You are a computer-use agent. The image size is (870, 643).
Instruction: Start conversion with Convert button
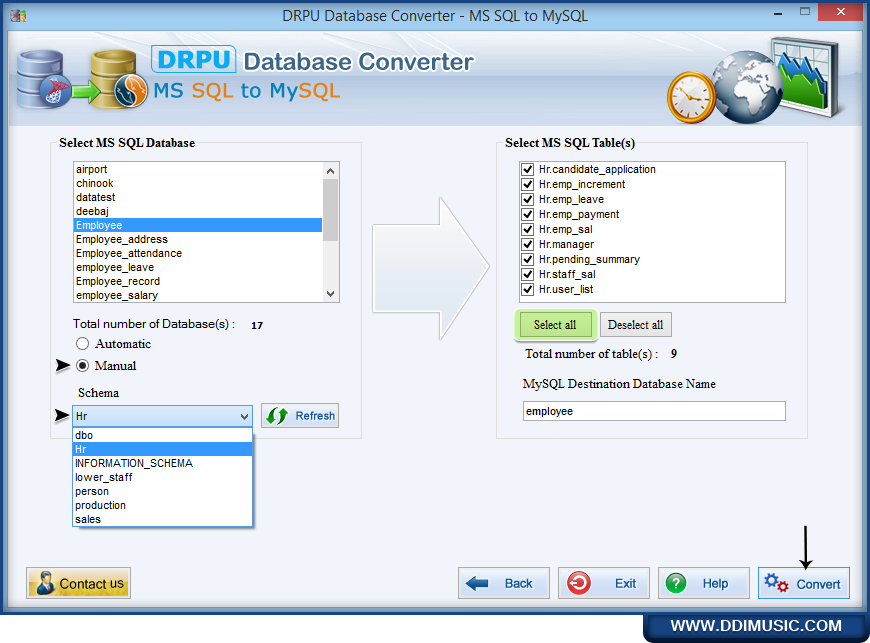pyautogui.click(x=804, y=583)
